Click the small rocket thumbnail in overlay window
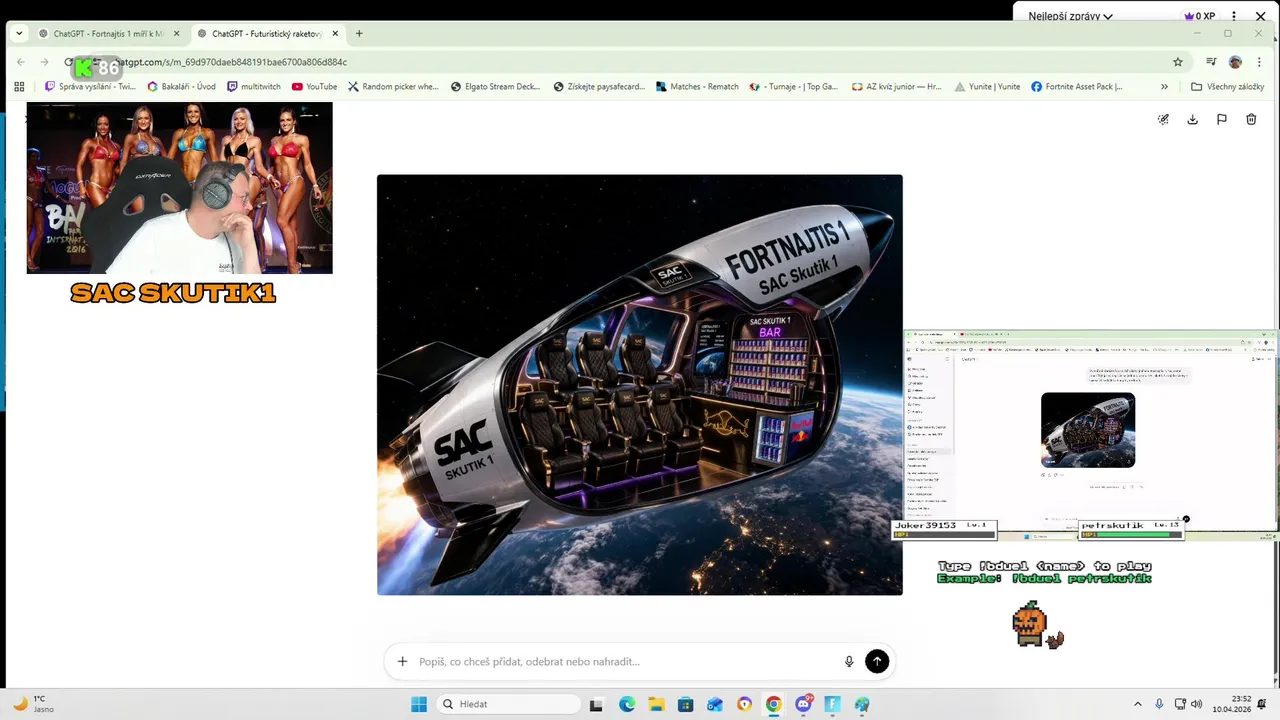Screen dimensions: 1280x720 1088,430
